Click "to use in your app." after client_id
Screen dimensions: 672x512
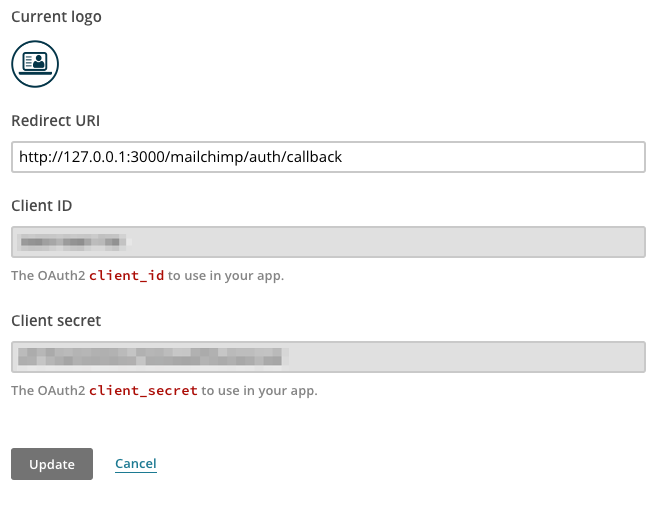[226, 276]
